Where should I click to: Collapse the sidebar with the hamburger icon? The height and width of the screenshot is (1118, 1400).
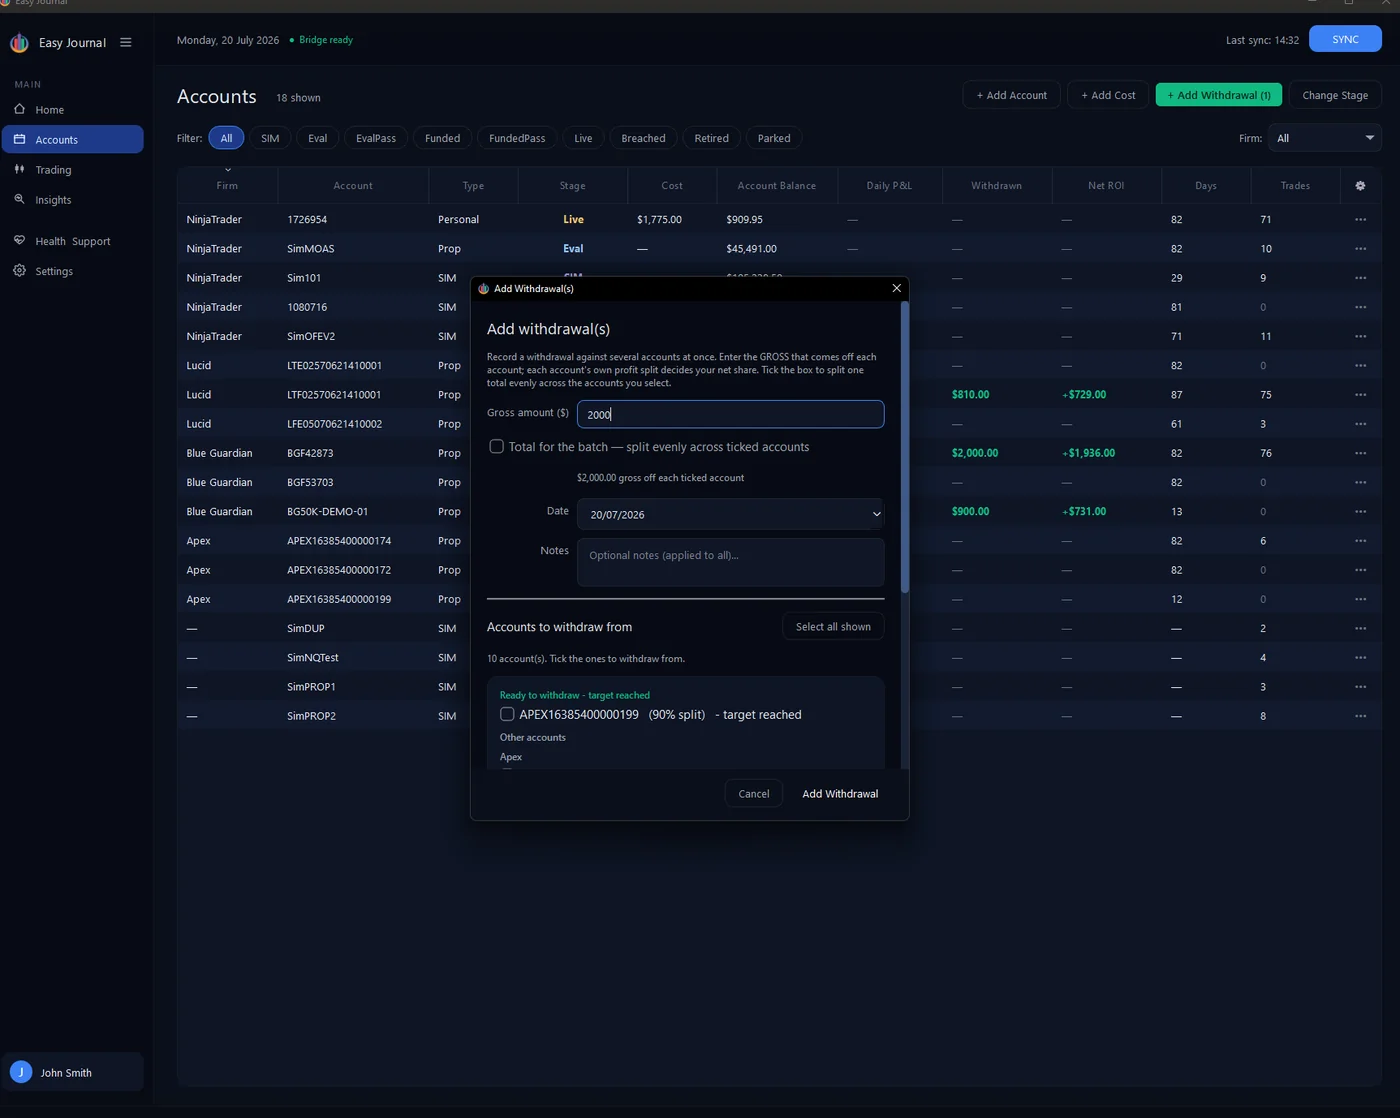126,42
